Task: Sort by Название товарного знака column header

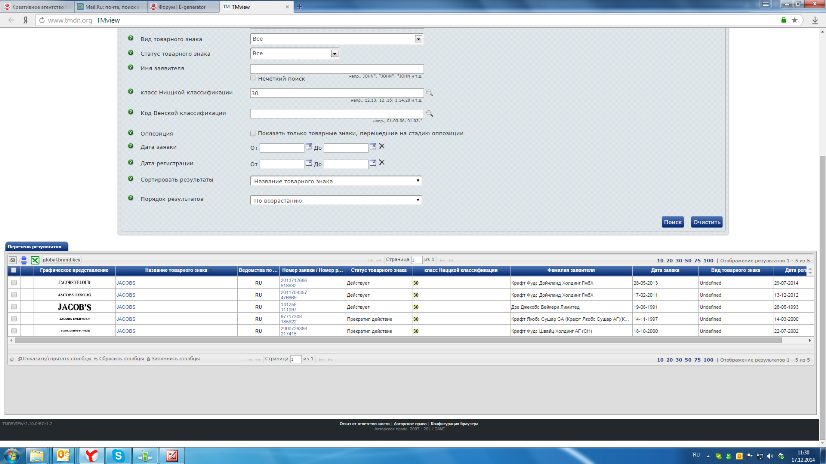Action: tap(176, 271)
